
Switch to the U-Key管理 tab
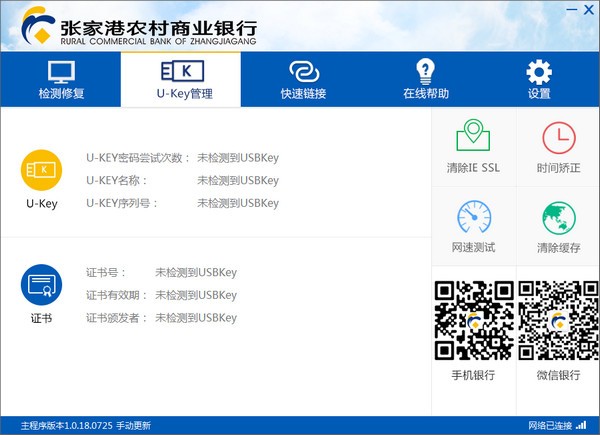pos(181,79)
